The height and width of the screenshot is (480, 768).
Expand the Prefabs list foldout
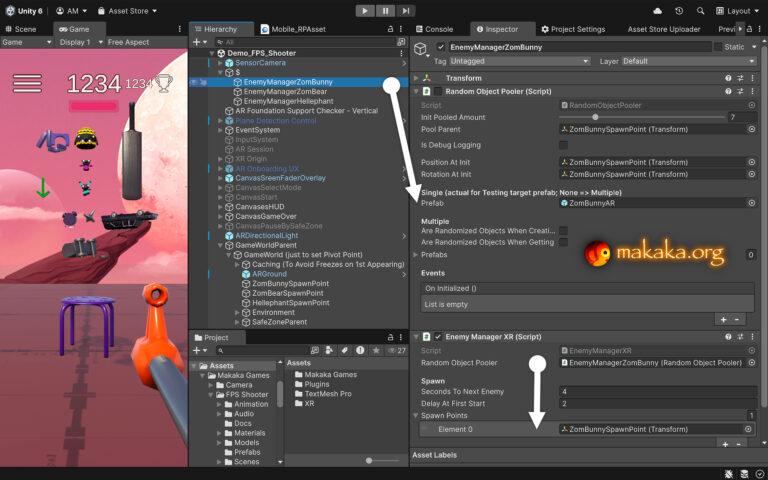pos(416,255)
